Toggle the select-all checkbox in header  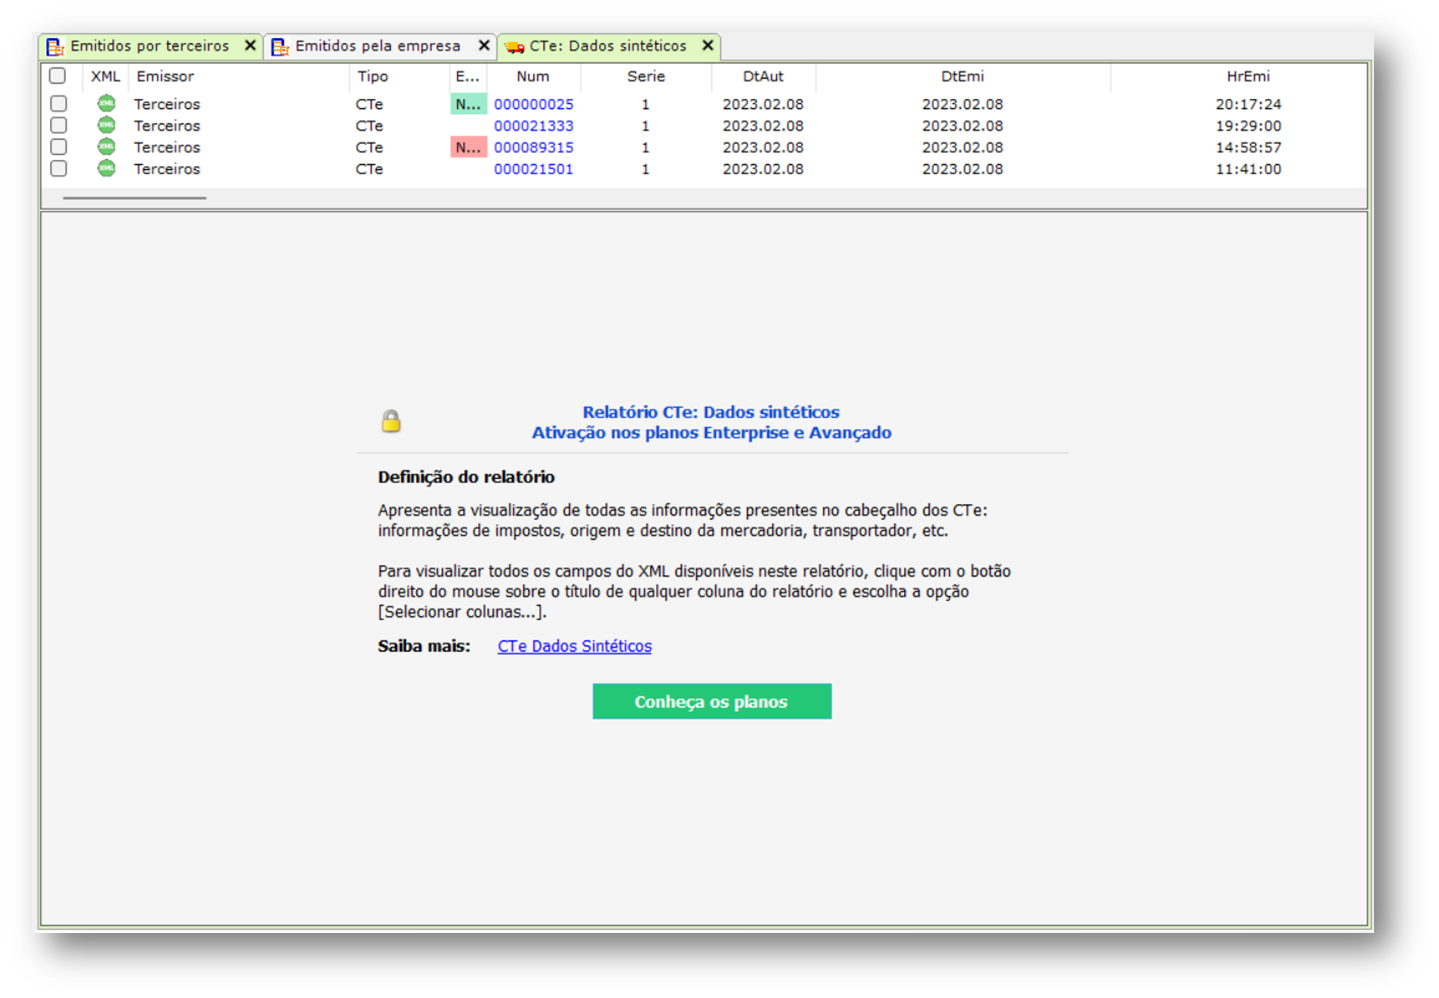(58, 76)
